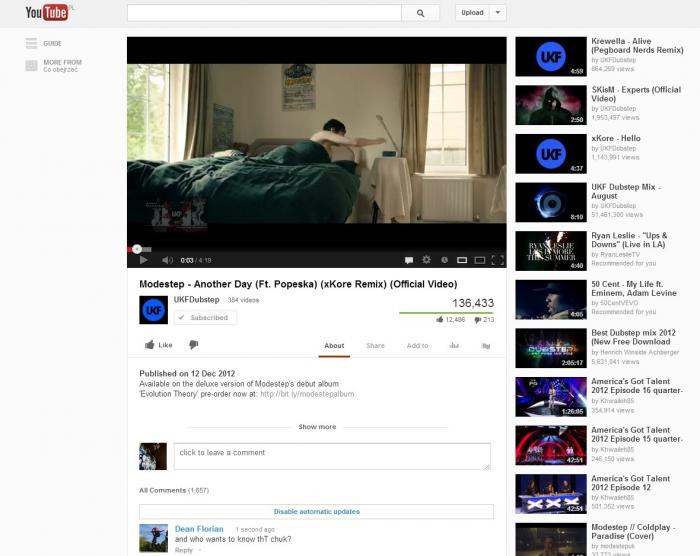Click into the search field
This screenshot has width=700, height=556.
(x=264, y=13)
